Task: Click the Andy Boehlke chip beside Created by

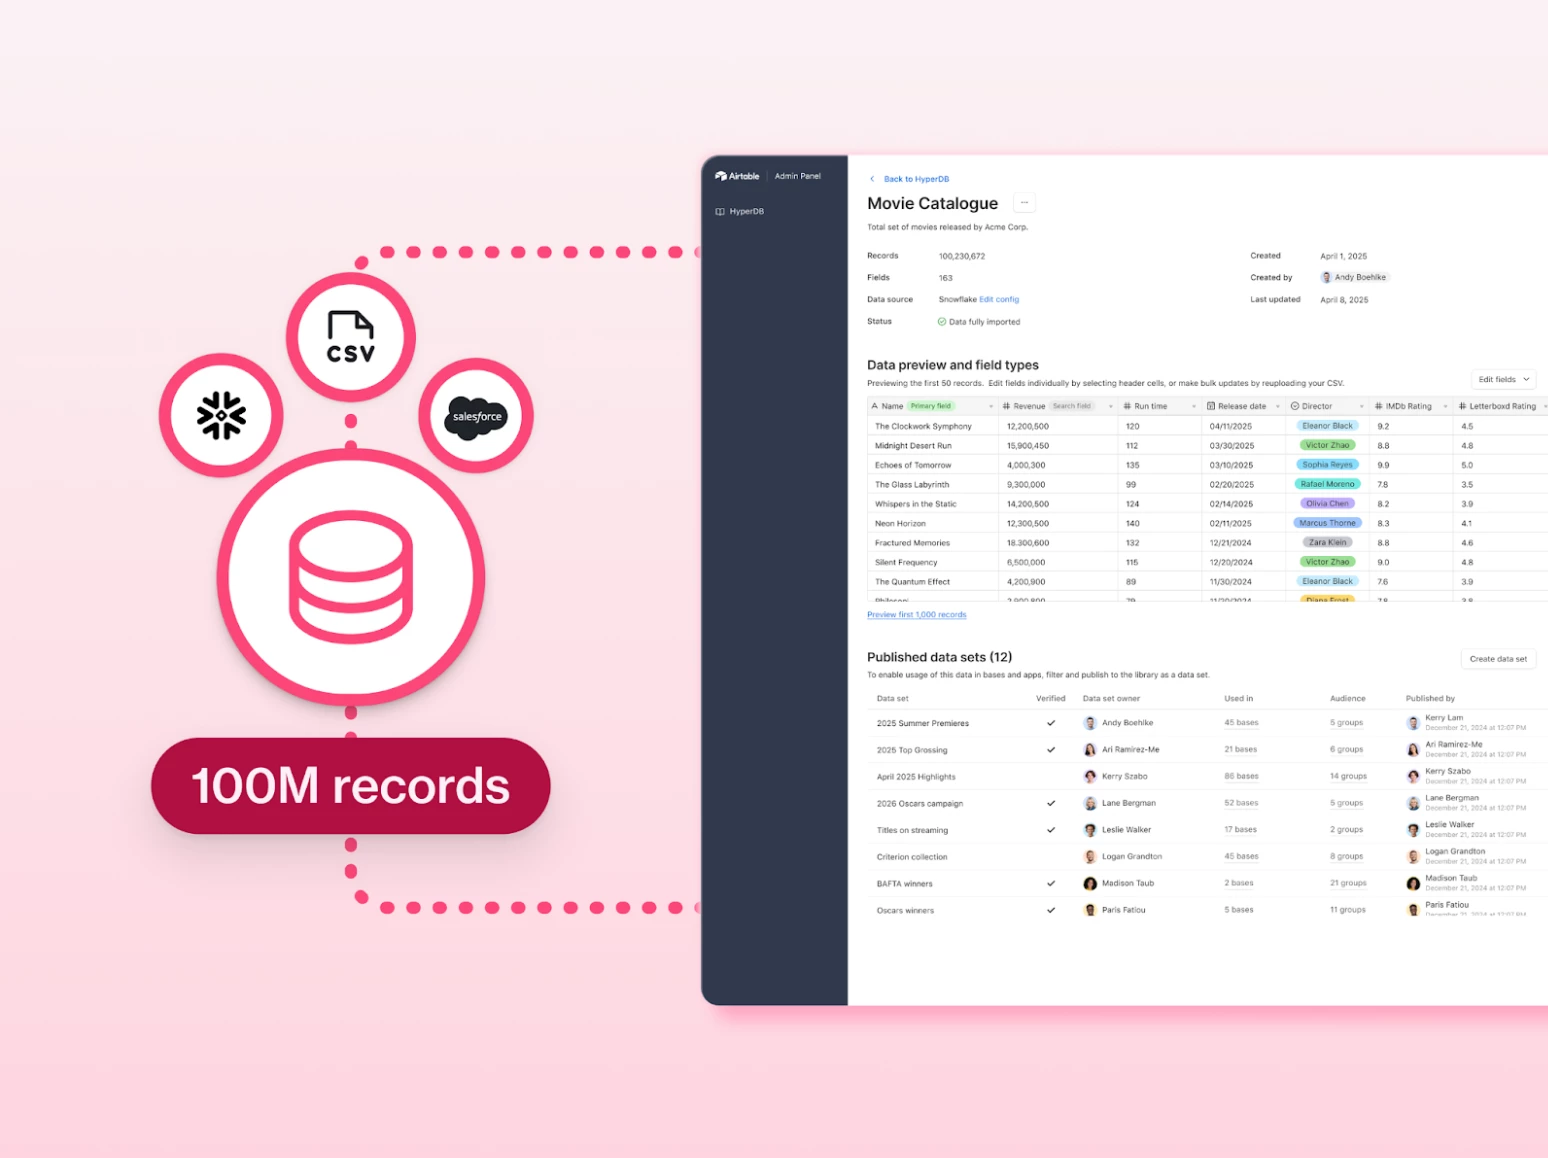Action: [1353, 278]
